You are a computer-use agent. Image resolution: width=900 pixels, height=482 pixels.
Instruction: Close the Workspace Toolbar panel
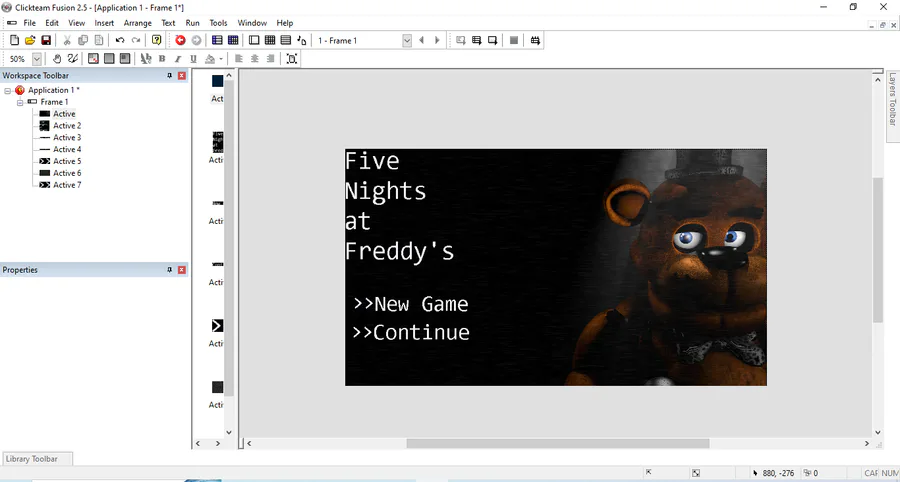pyautogui.click(x=182, y=76)
